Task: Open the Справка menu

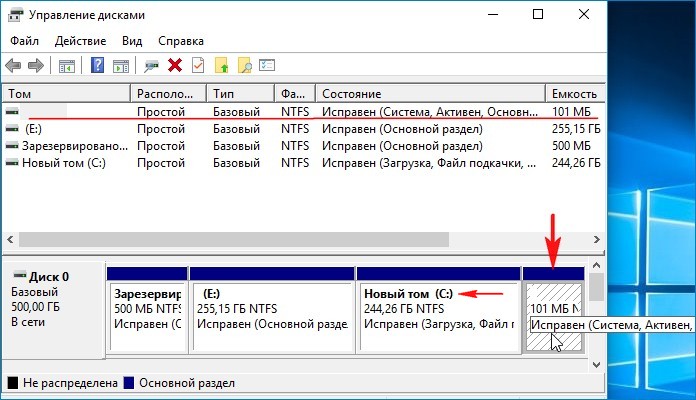Action: 181,41
